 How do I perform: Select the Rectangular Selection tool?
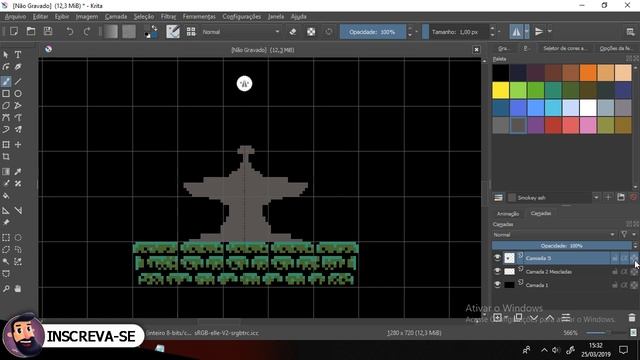tap(6, 238)
